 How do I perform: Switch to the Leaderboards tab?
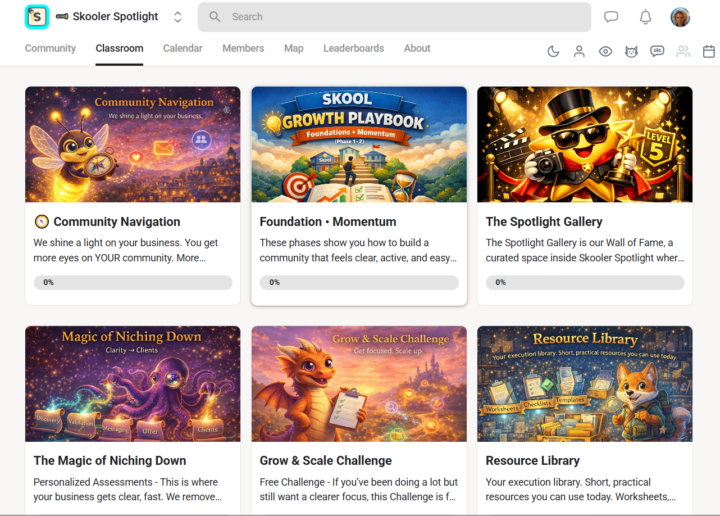tap(354, 48)
